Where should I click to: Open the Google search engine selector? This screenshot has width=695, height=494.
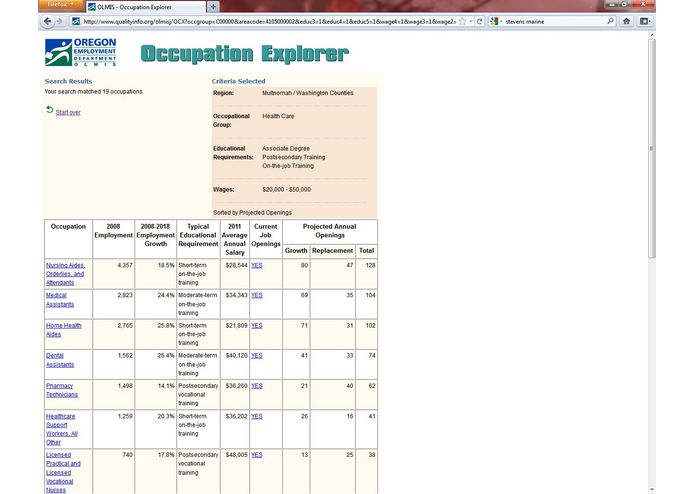pos(496,21)
